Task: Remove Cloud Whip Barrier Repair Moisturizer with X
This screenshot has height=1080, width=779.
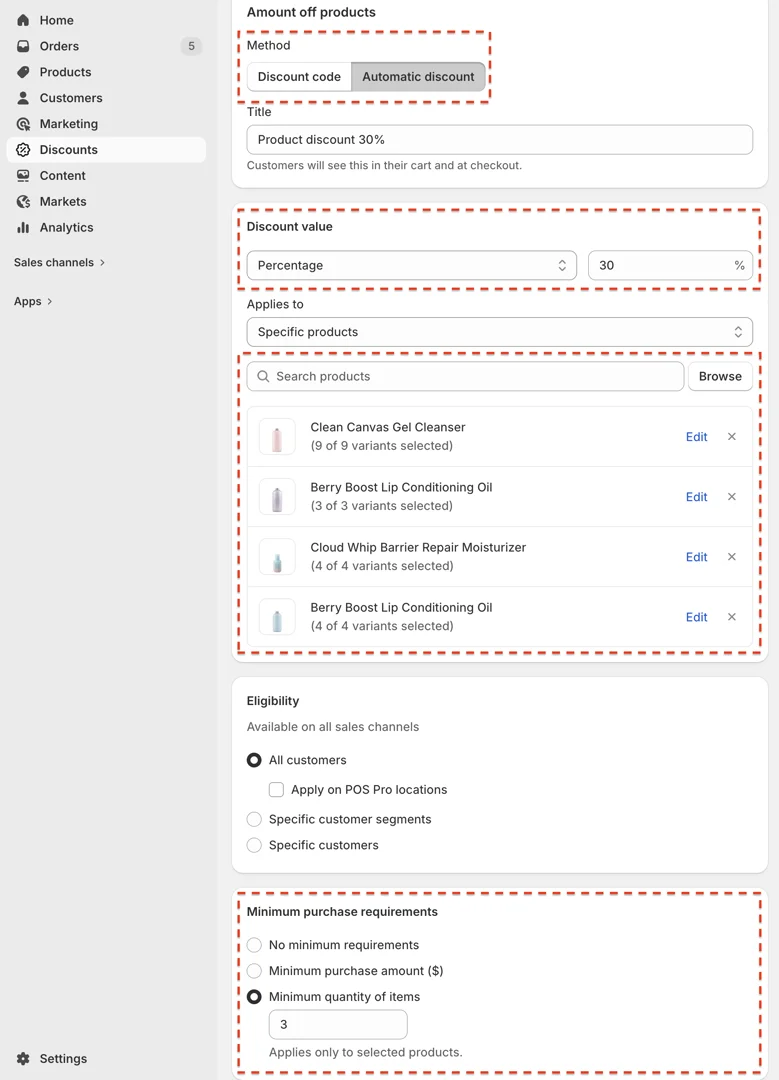Action: coord(732,557)
